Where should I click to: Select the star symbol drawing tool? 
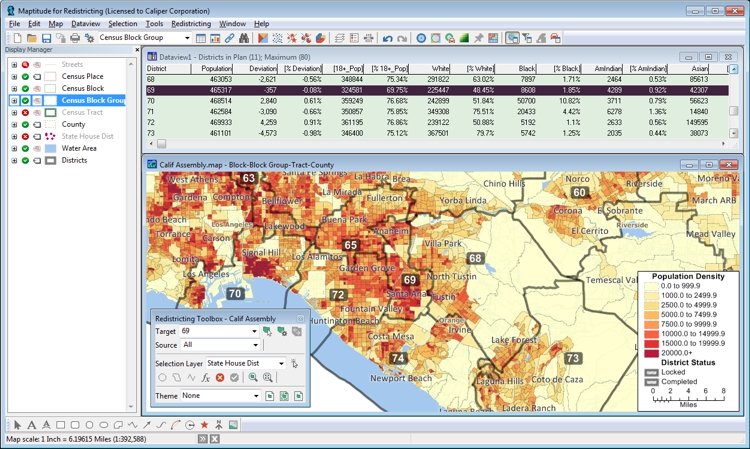[x=204, y=425]
